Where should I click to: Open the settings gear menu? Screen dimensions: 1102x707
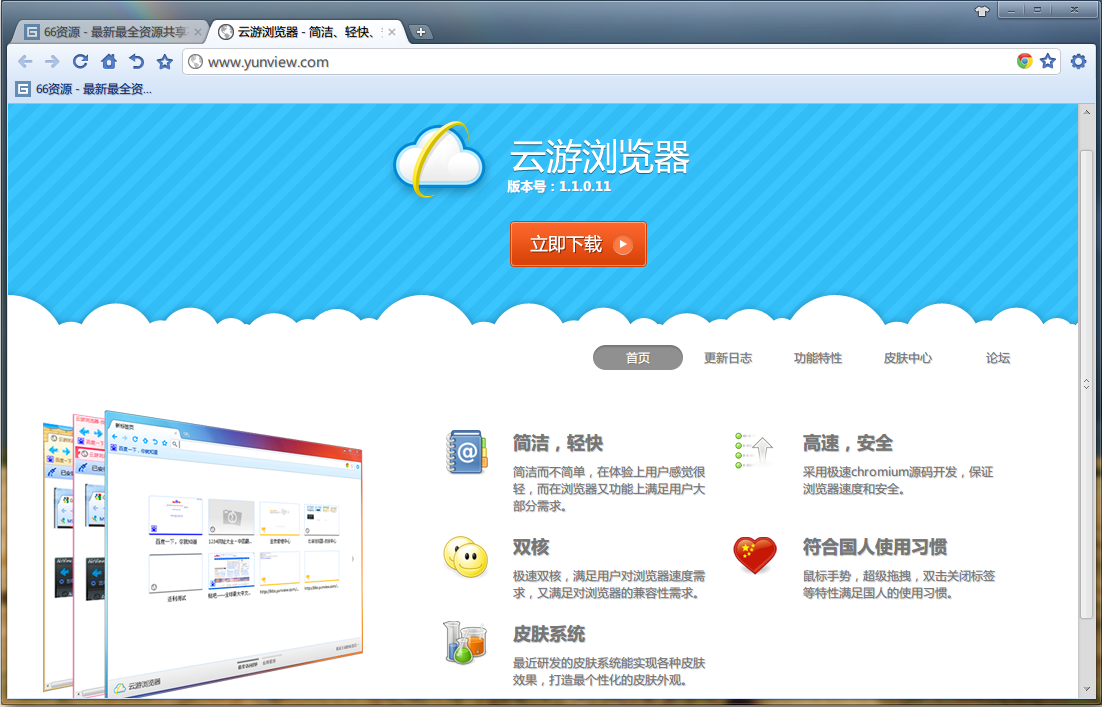[1078, 61]
